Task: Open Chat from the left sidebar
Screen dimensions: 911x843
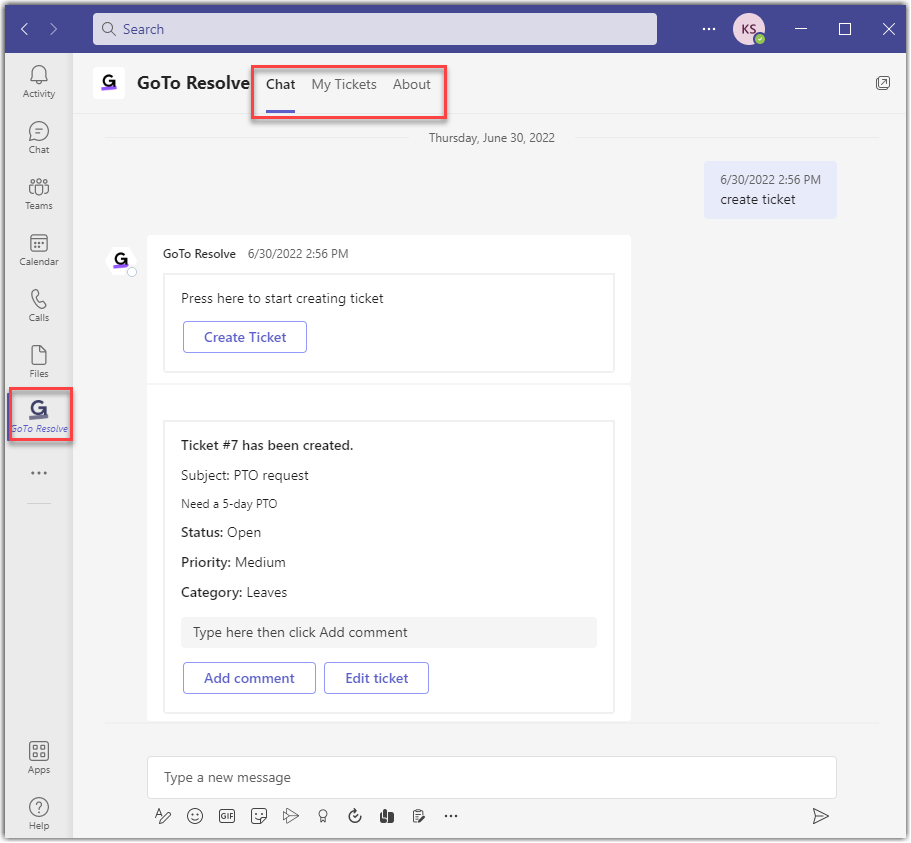Action: [x=39, y=138]
